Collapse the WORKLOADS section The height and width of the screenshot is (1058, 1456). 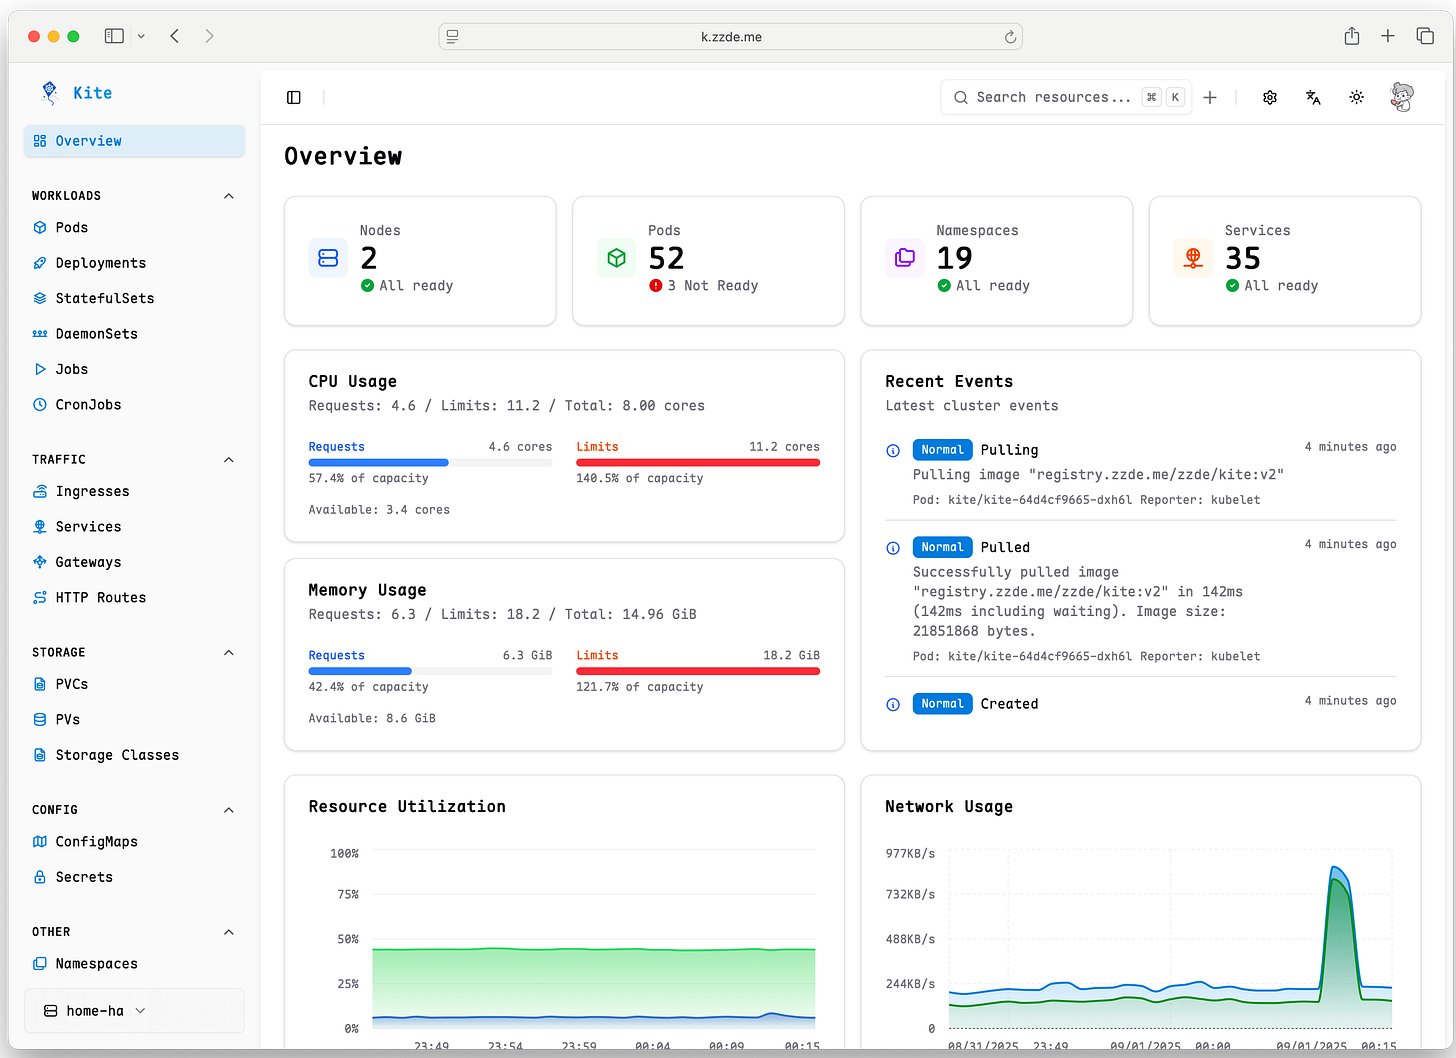coord(229,196)
